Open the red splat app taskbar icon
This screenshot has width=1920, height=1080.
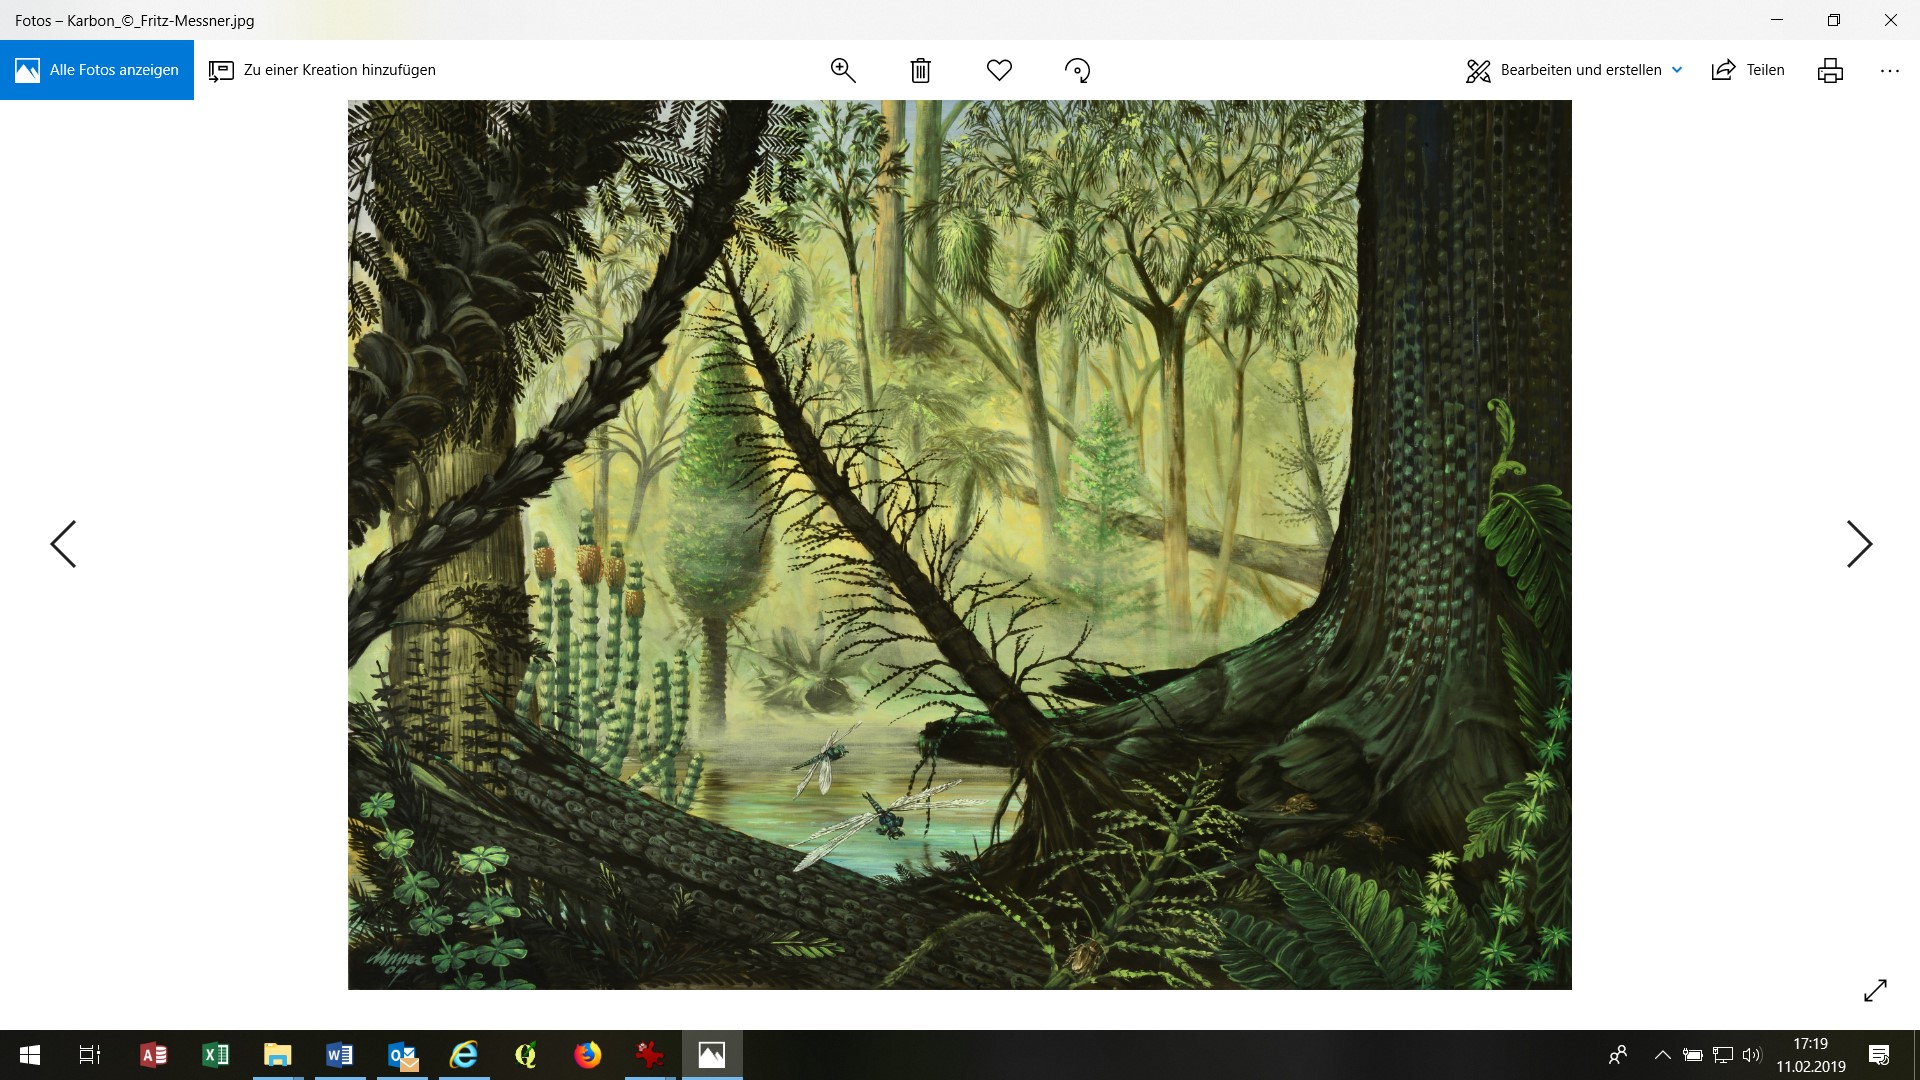pos(650,1055)
